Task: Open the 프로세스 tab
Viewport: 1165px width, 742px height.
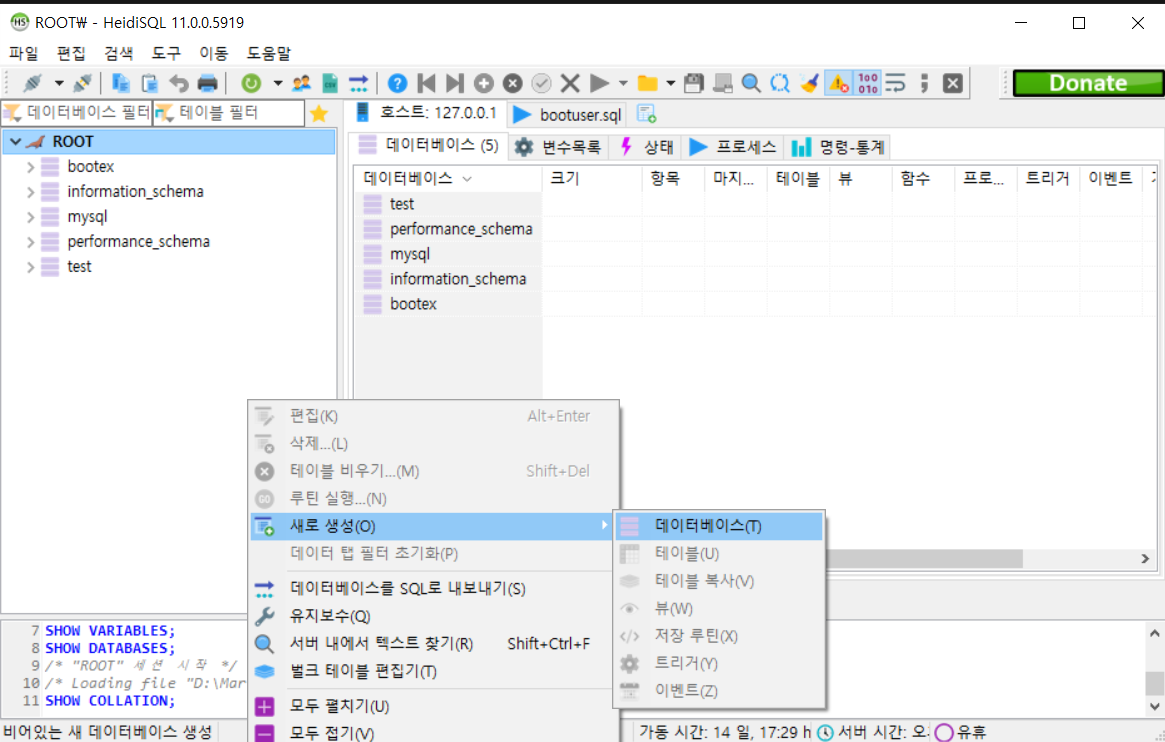Action: coord(733,147)
